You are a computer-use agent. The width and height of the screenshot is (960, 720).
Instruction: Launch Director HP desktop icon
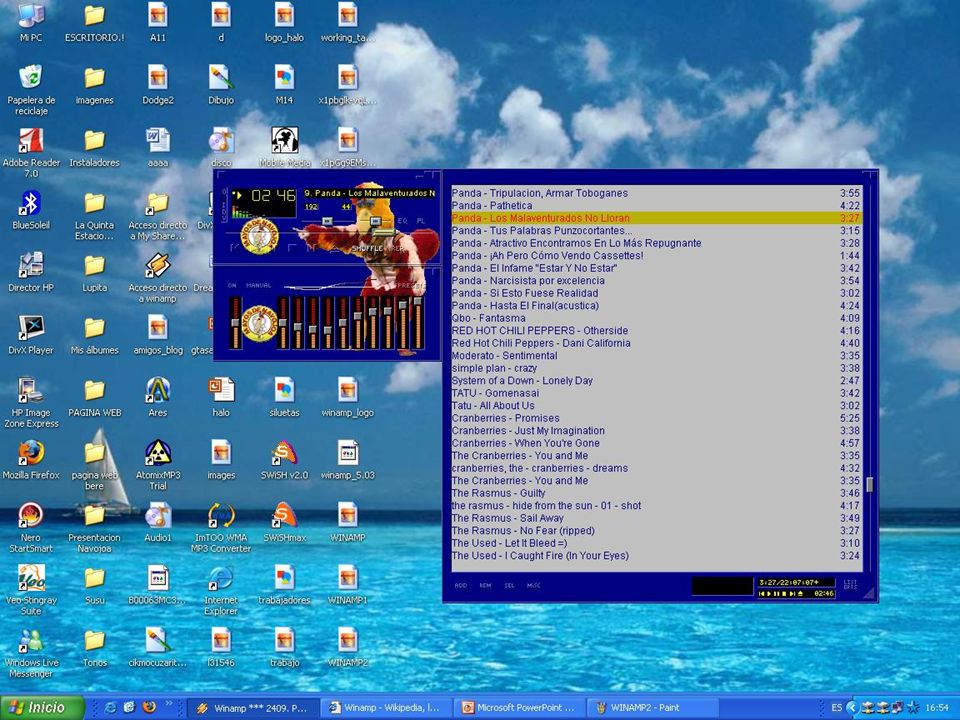[31, 272]
